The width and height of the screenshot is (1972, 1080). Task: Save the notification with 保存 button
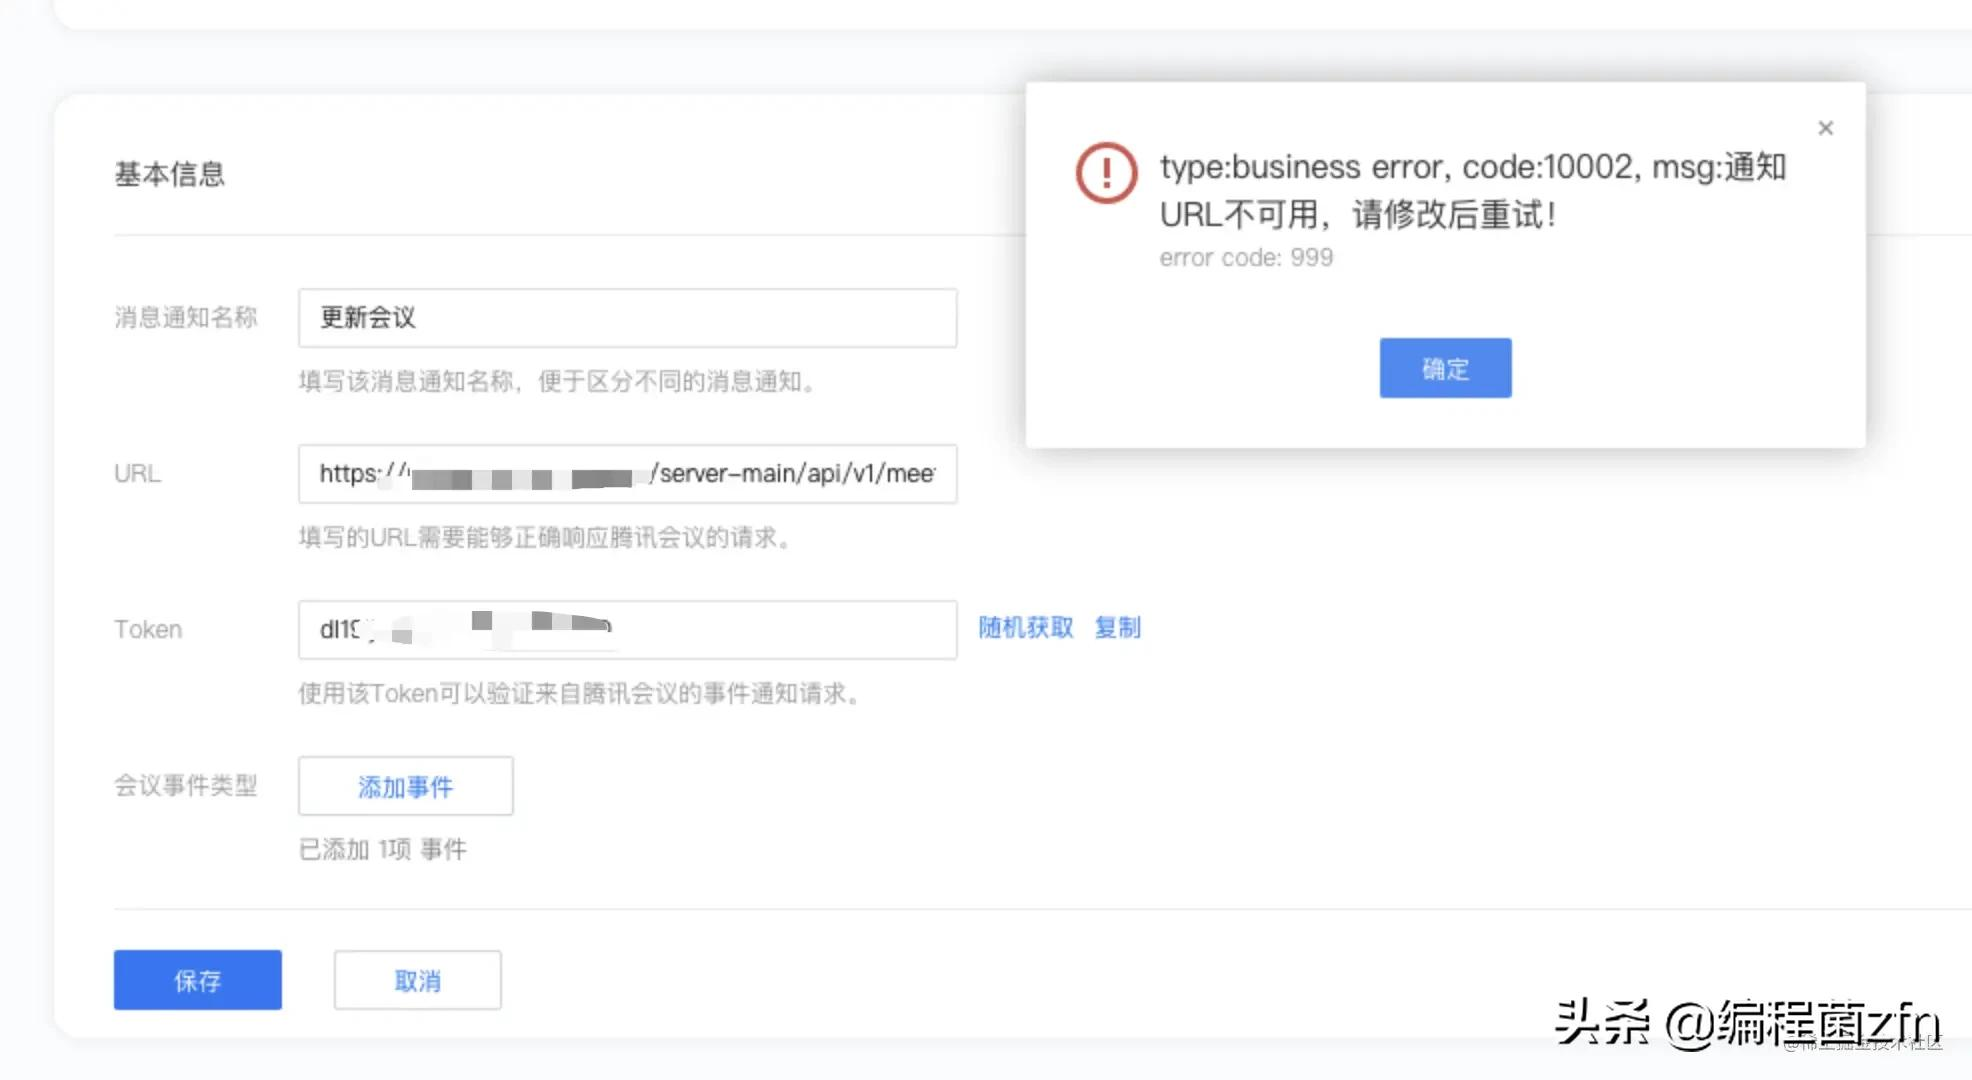(x=197, y=980)
